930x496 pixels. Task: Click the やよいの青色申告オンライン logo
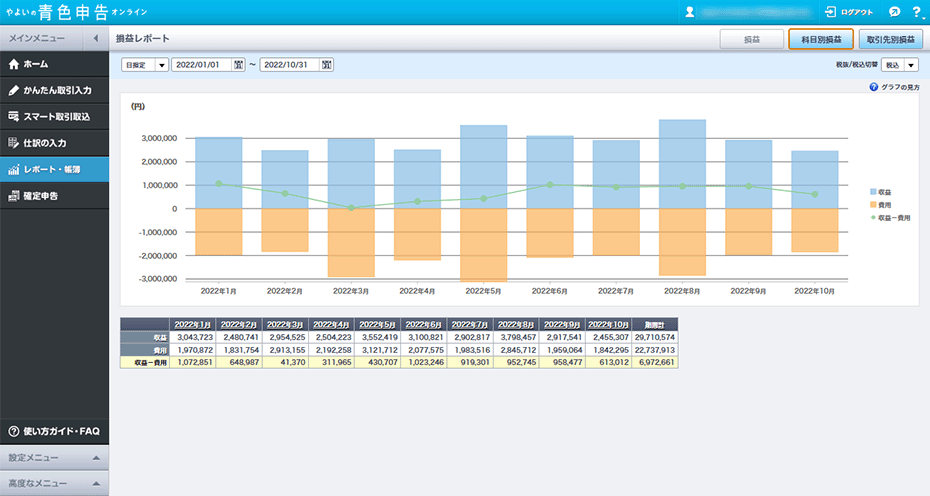tap(76, 12)
